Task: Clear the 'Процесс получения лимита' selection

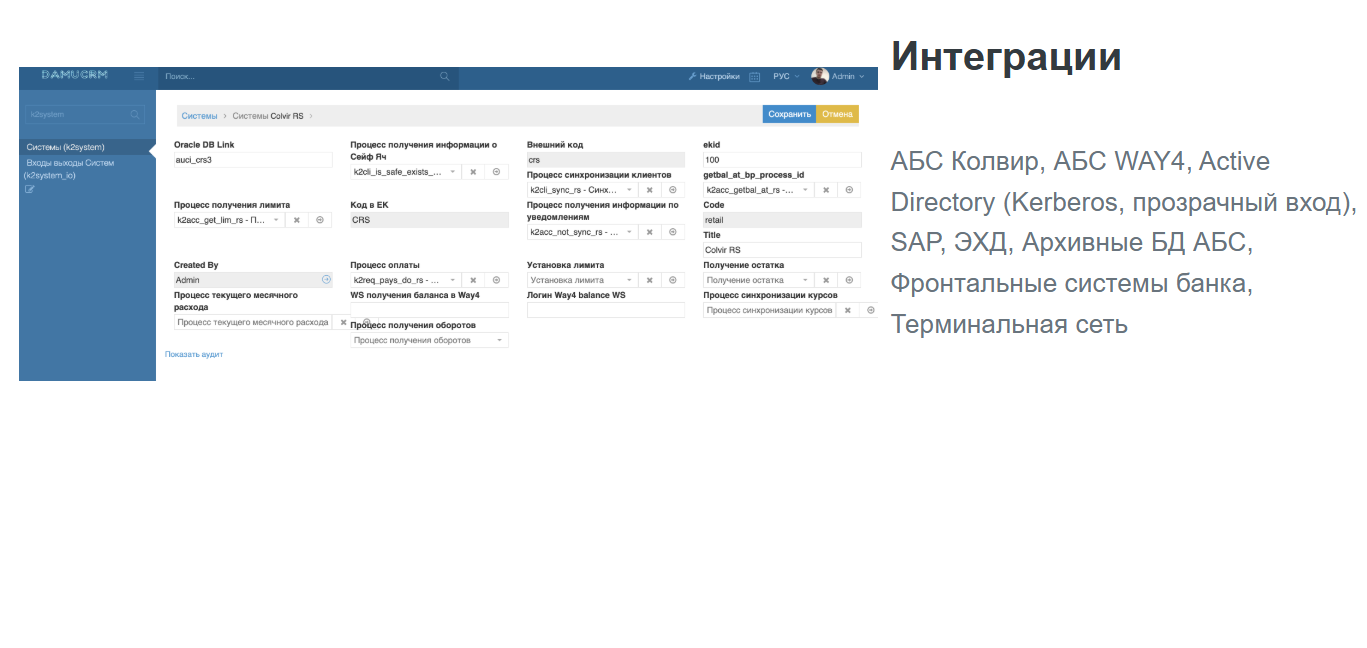Action: [x=297, y=220]
